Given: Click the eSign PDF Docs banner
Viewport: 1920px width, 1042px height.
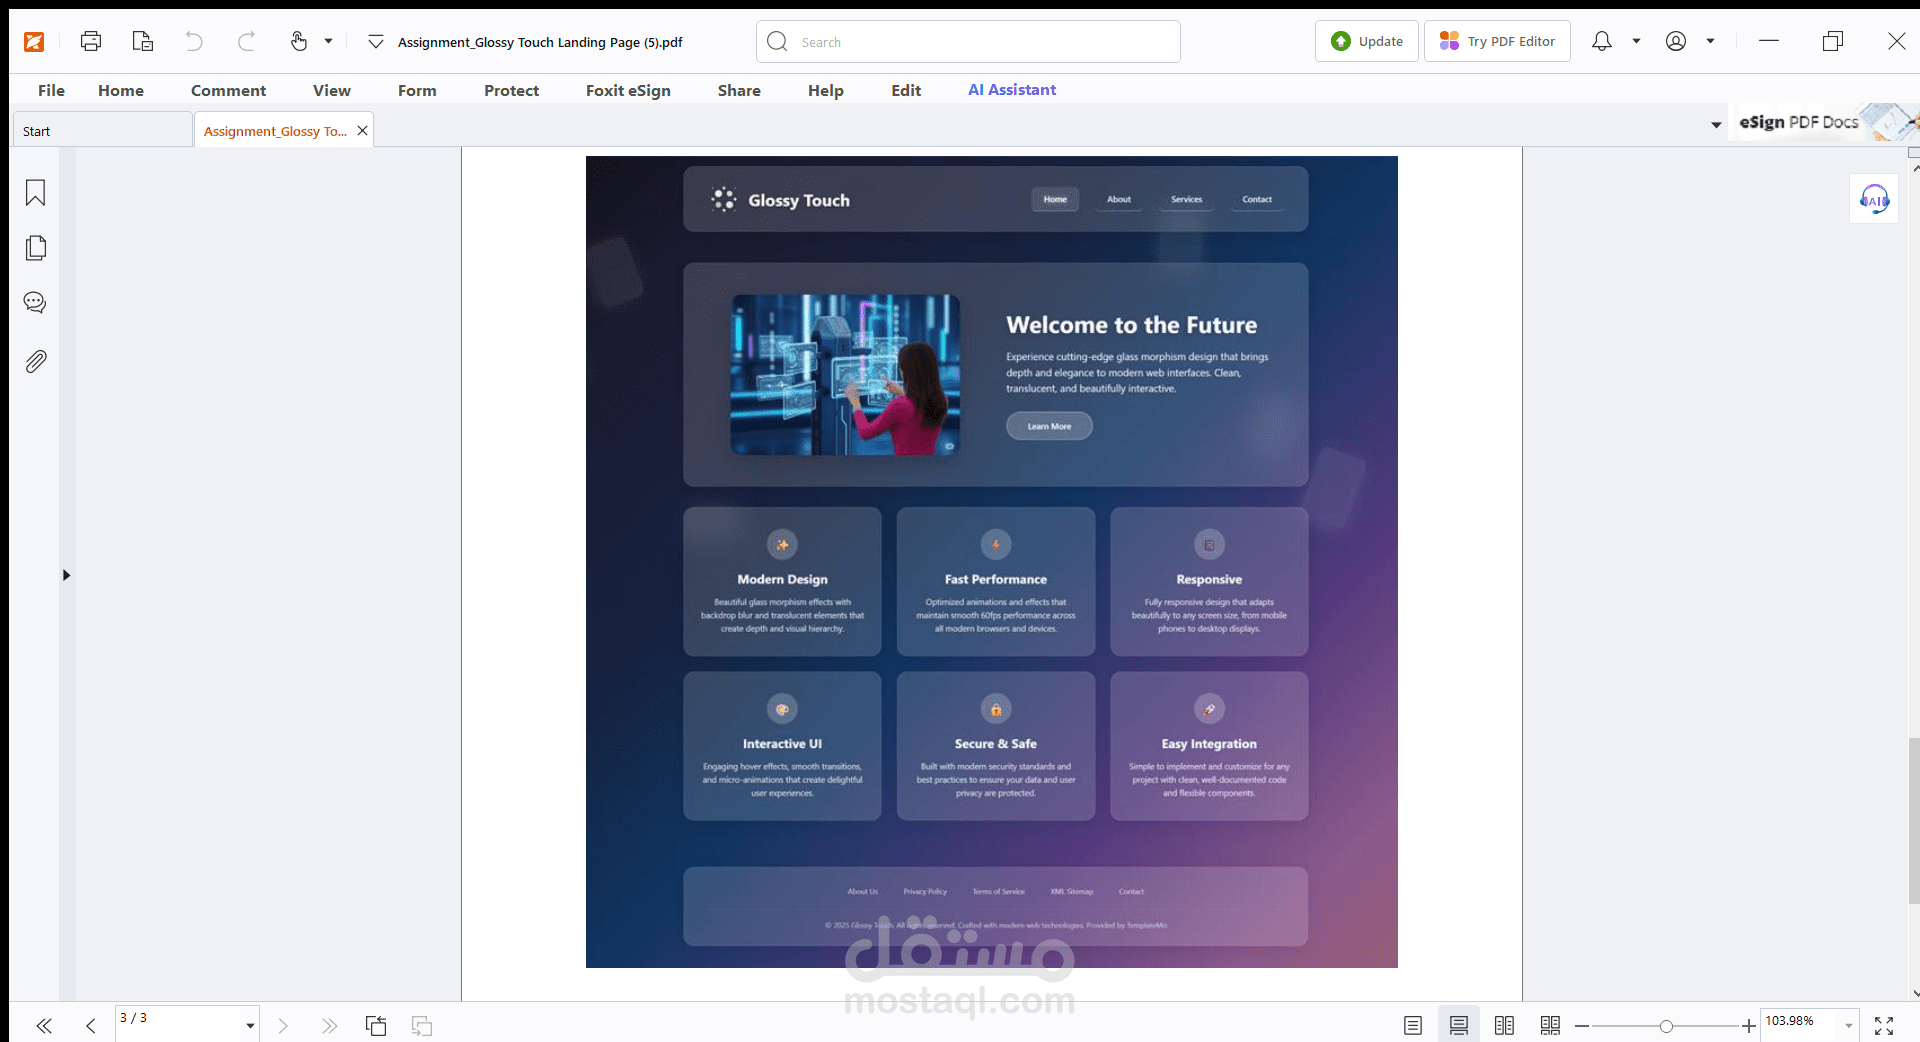Looking at the screenshot, I should [1825, 122].
